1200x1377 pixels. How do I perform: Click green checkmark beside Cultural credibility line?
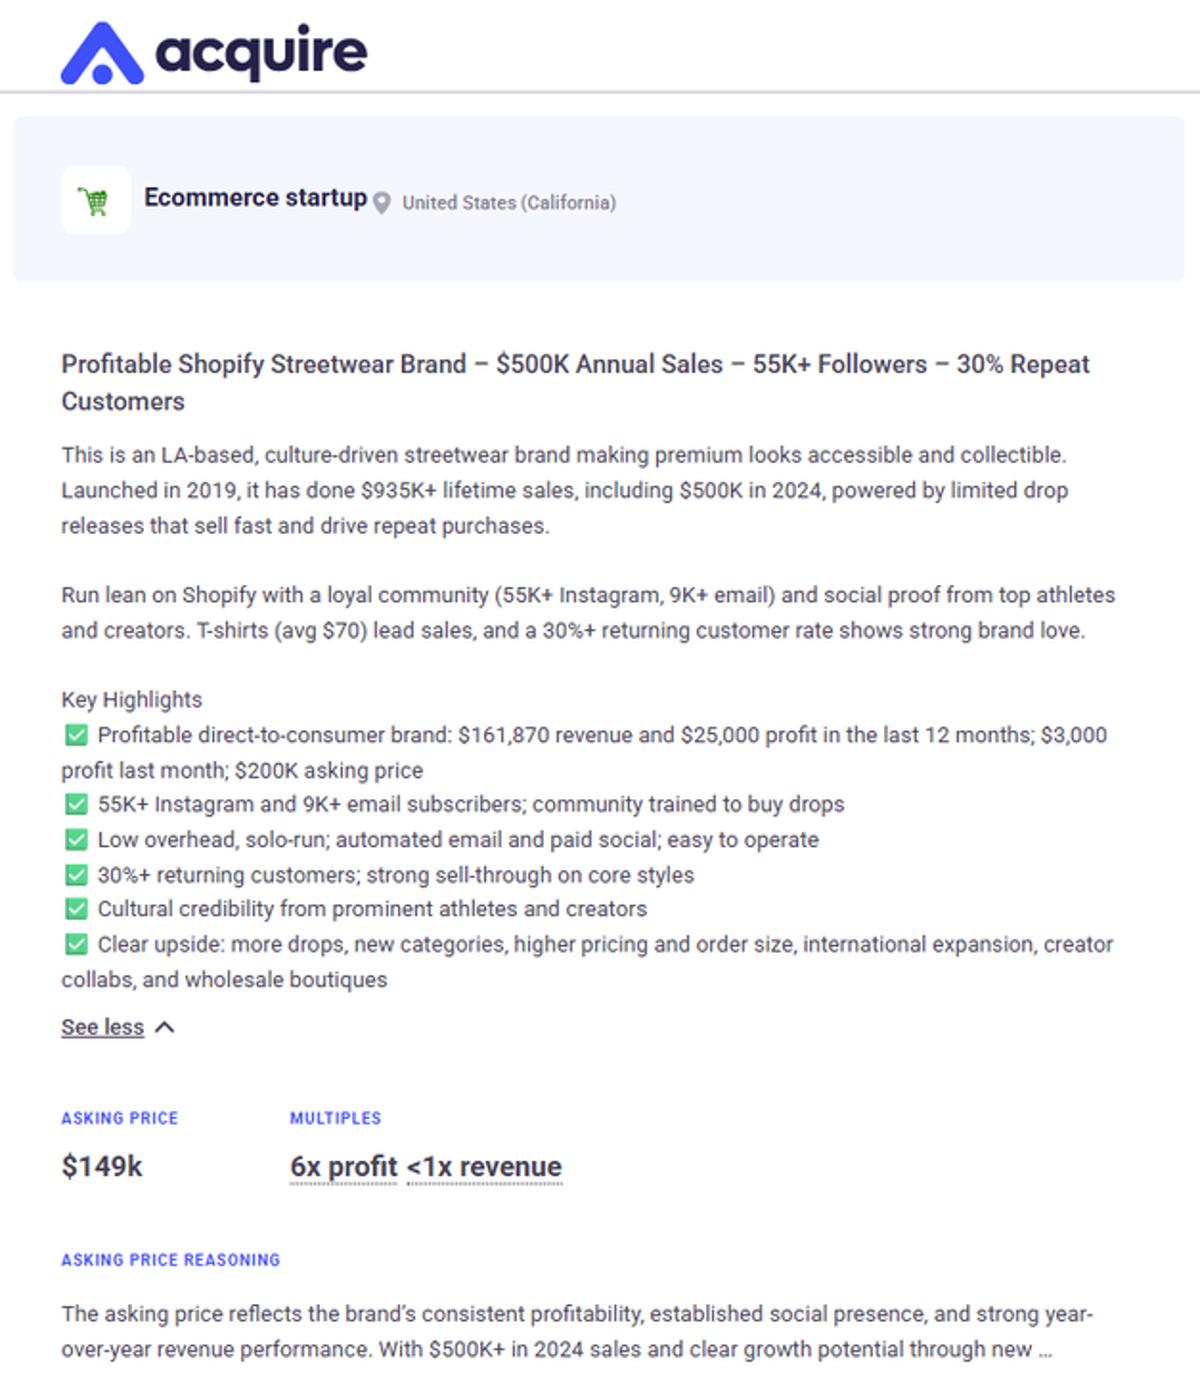76,909
